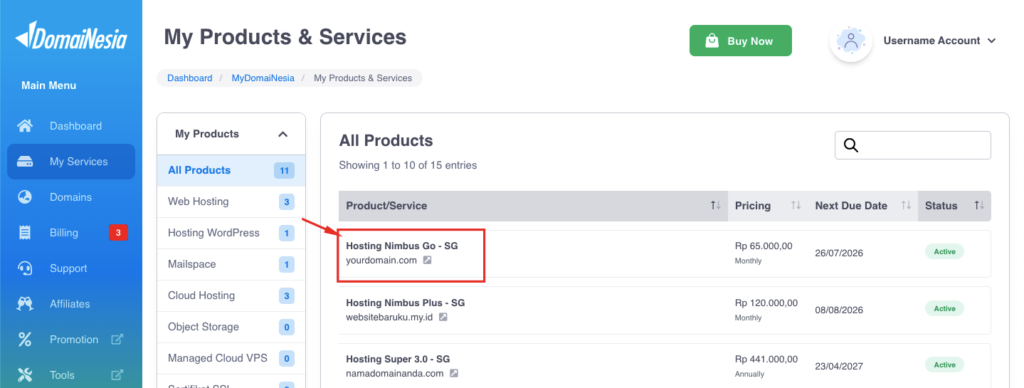This screenshot has height=388, width=1024.
Task: Click the search magnifier icon
Action: 851,145
